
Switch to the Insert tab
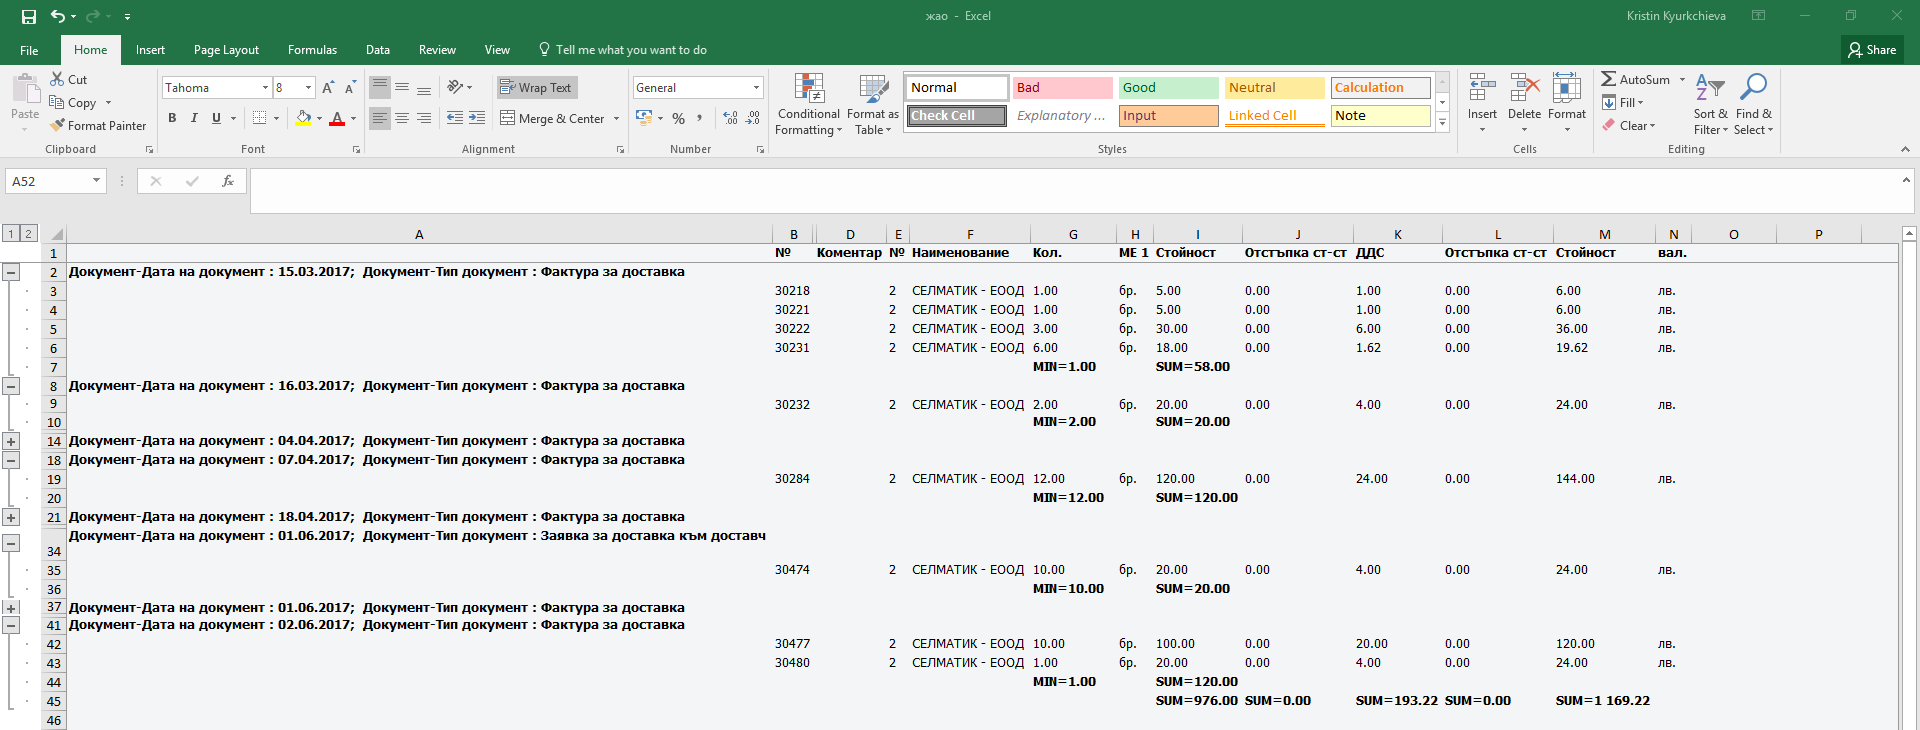pos(150,50)
